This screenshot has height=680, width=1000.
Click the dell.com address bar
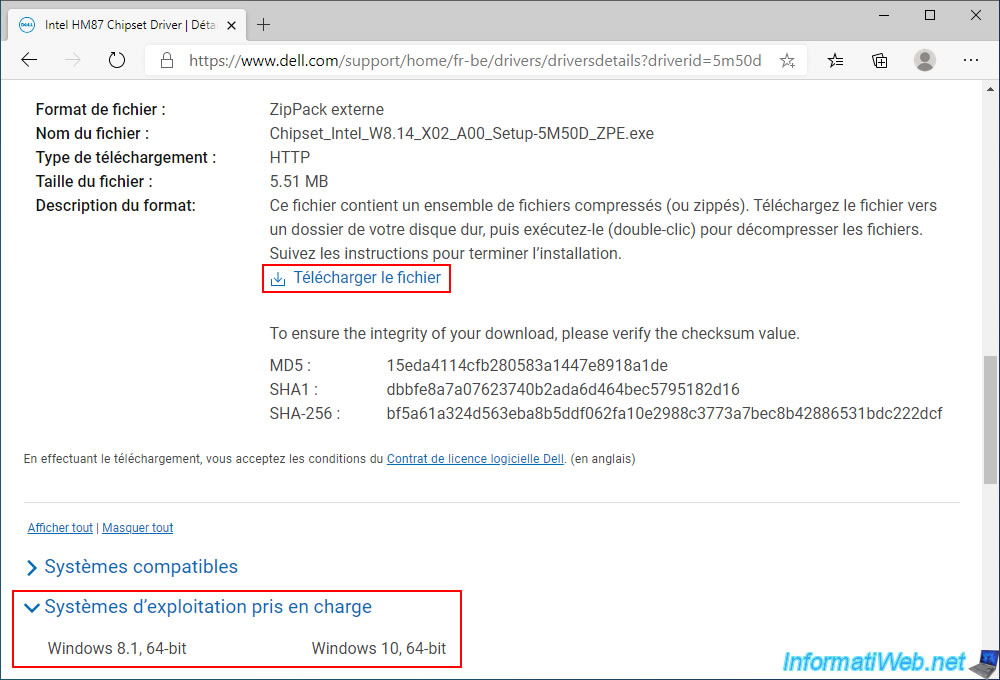click(x=475, y=60)
